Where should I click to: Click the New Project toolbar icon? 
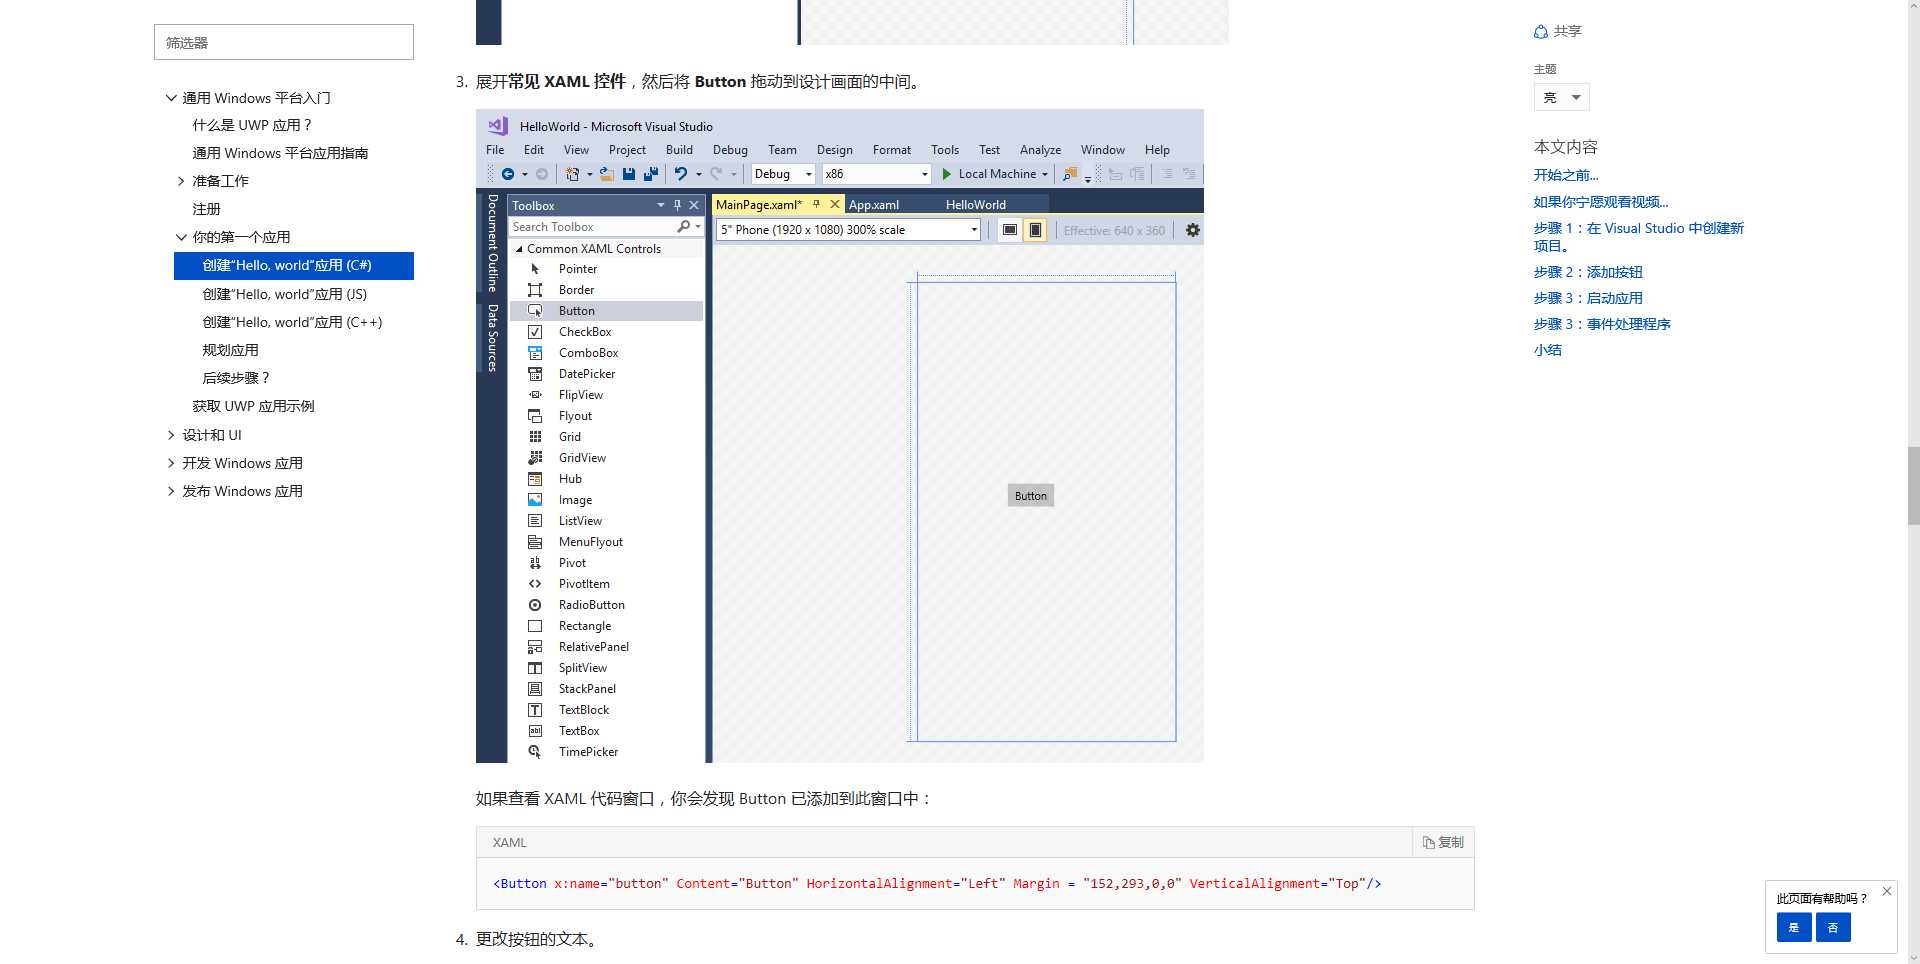coord(572,174)
